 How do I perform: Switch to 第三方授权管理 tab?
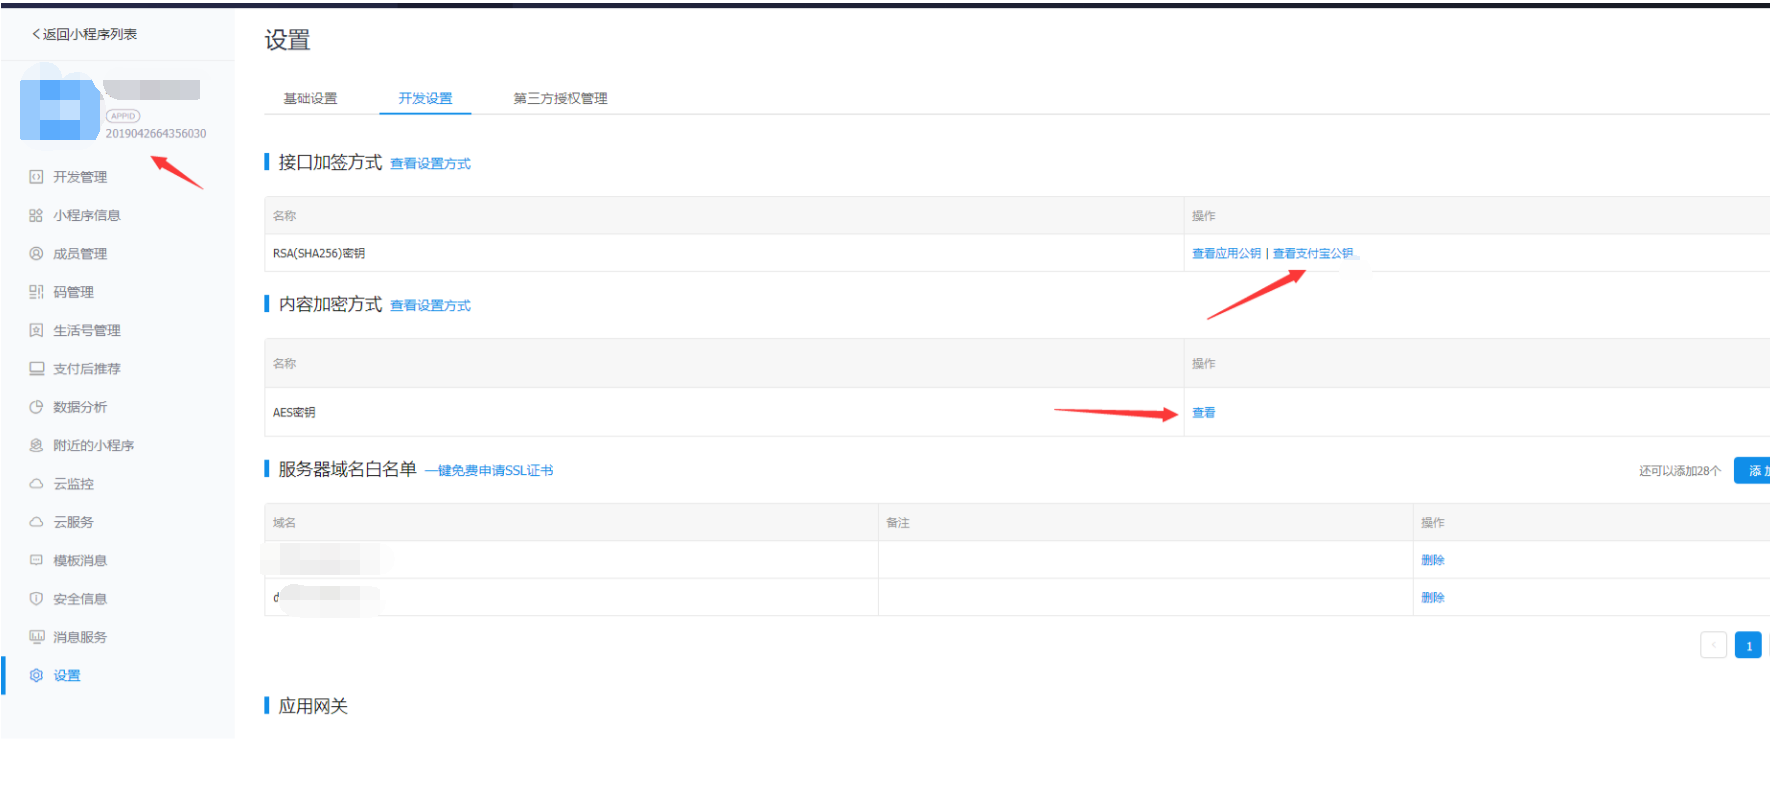[560, 98]
